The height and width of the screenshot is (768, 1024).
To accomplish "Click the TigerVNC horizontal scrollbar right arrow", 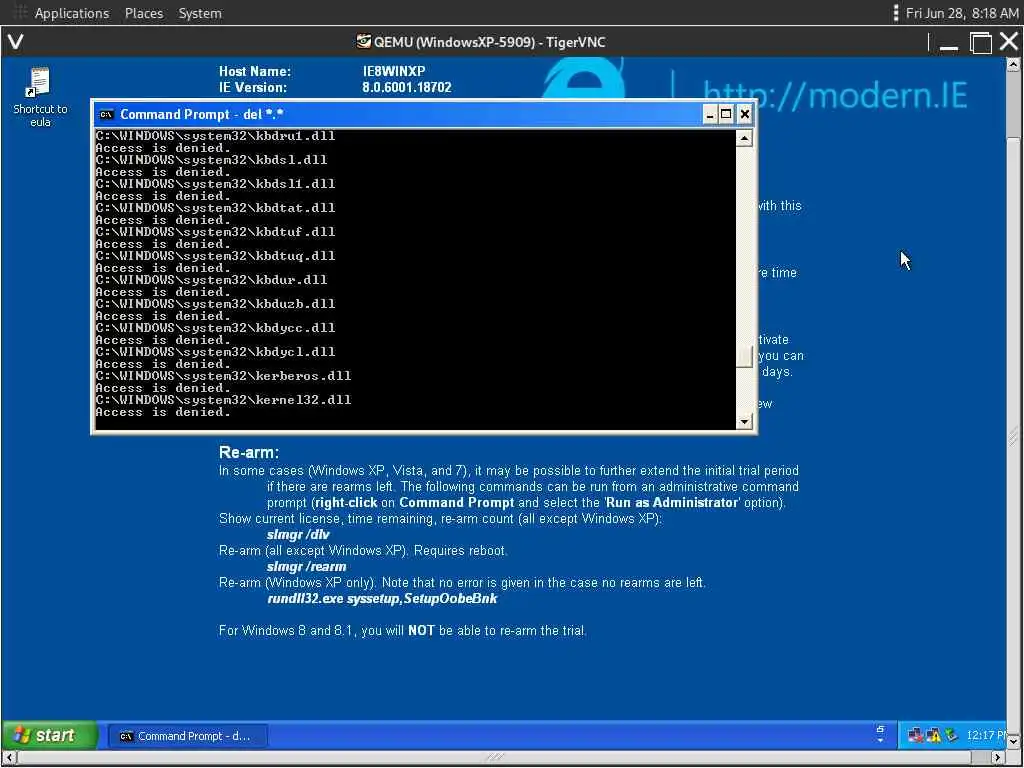I will [998, 757].
